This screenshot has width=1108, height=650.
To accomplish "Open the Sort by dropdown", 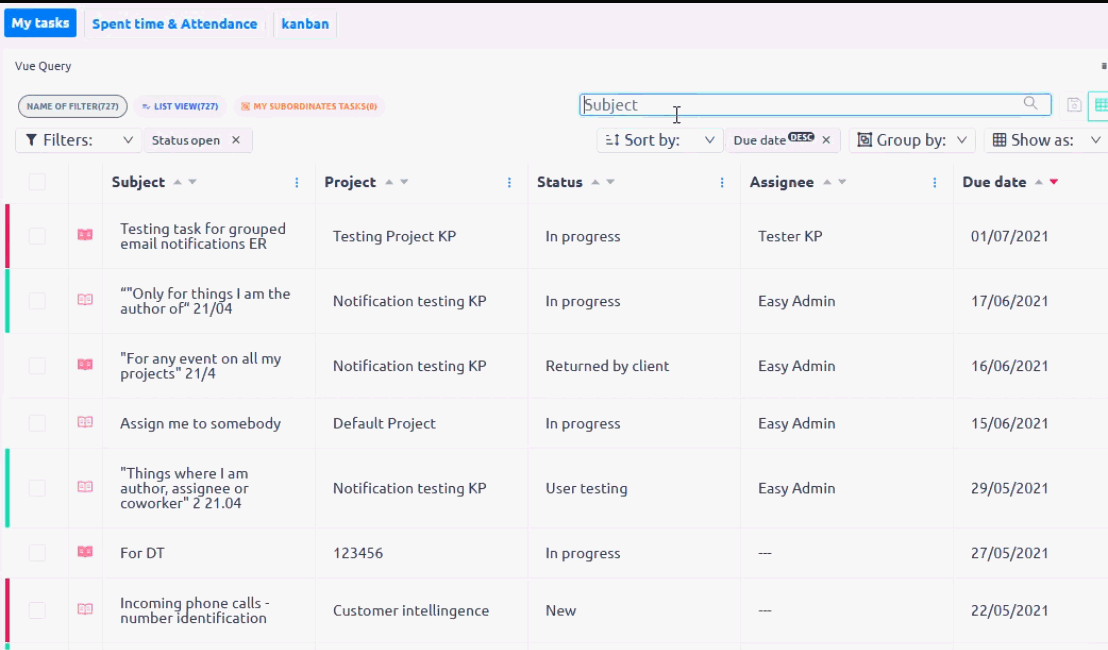I will (661, 141).
